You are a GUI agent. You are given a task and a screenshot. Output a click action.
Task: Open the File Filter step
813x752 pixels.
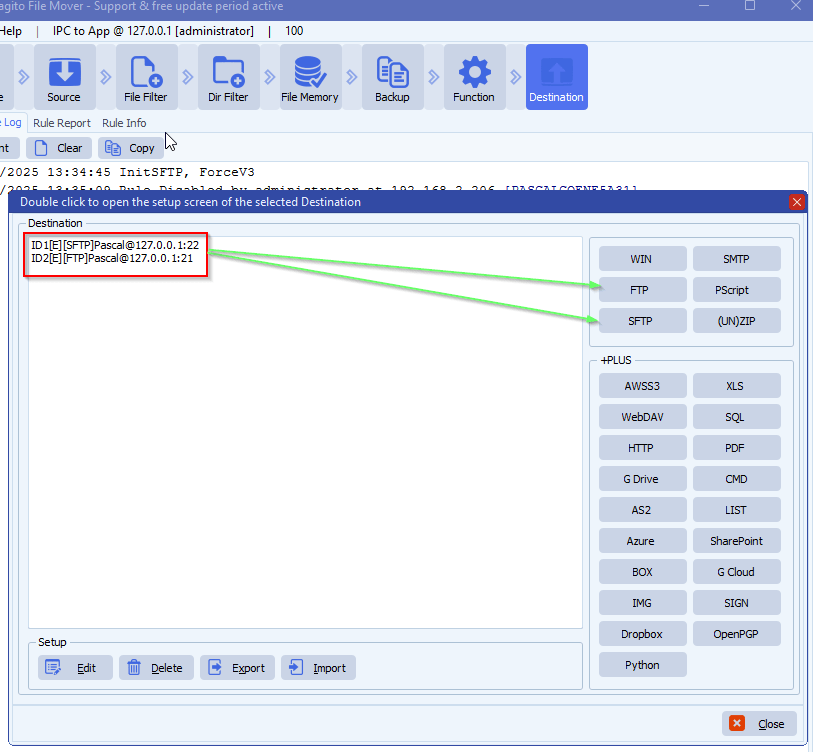(x=147, y=77)
